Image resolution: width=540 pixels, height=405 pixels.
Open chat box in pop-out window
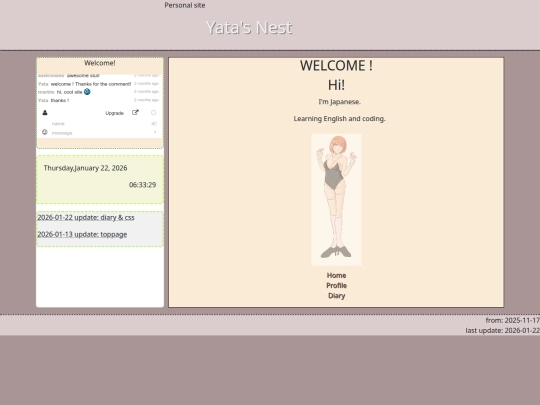[x=135, y=113]
